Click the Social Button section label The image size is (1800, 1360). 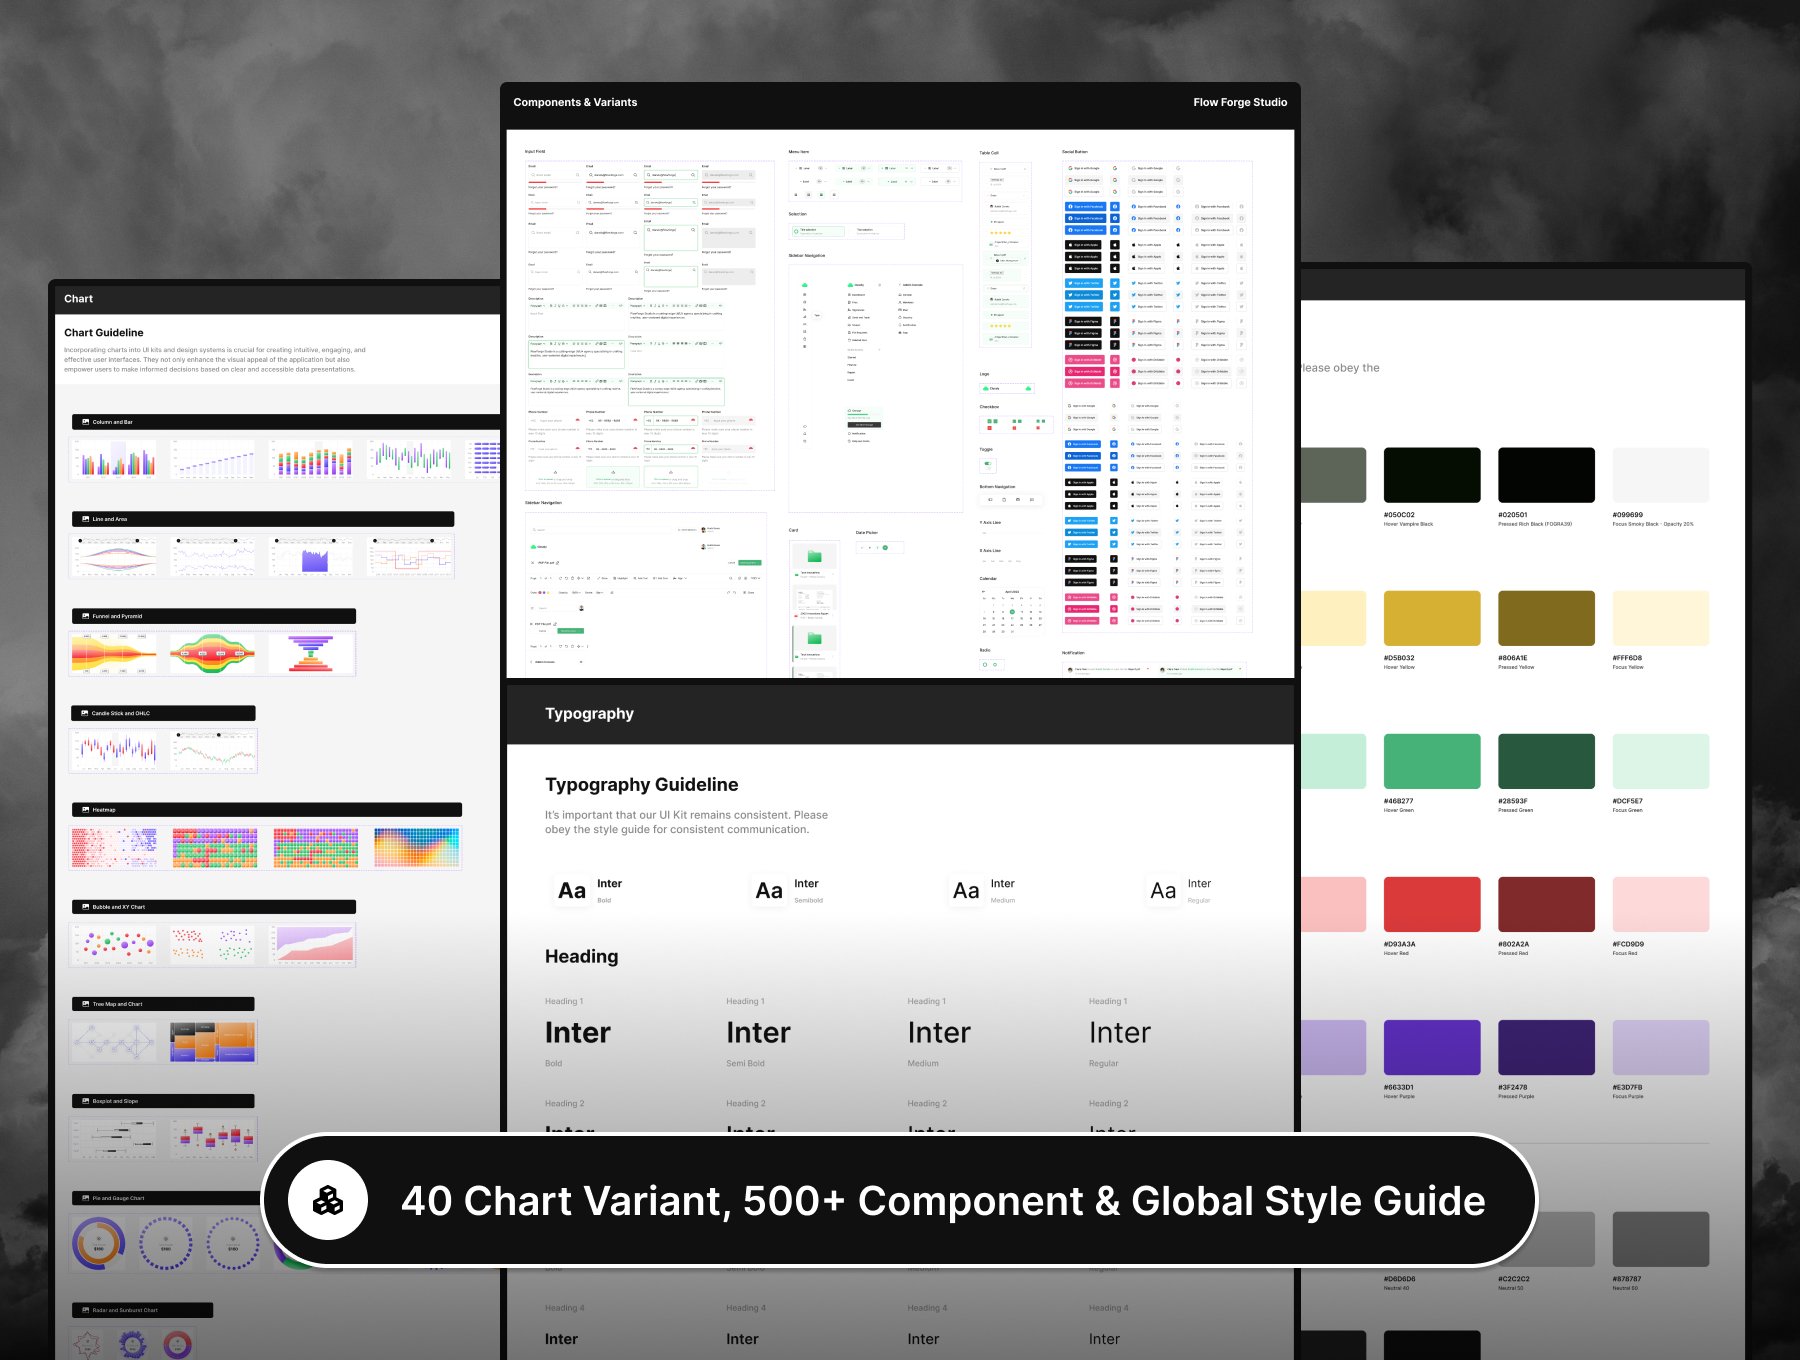[1075, 152]
